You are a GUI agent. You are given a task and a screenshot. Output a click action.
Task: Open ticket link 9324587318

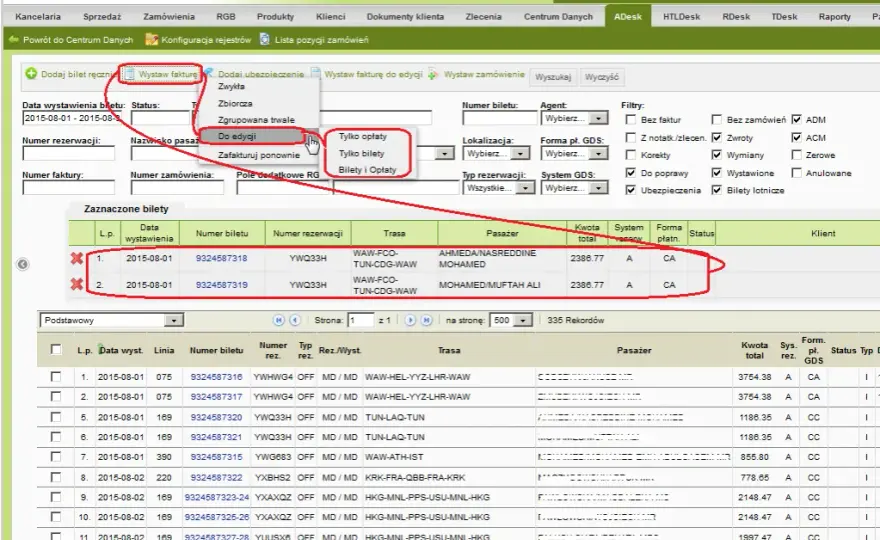pyautogui.click(x=221, y=258)
